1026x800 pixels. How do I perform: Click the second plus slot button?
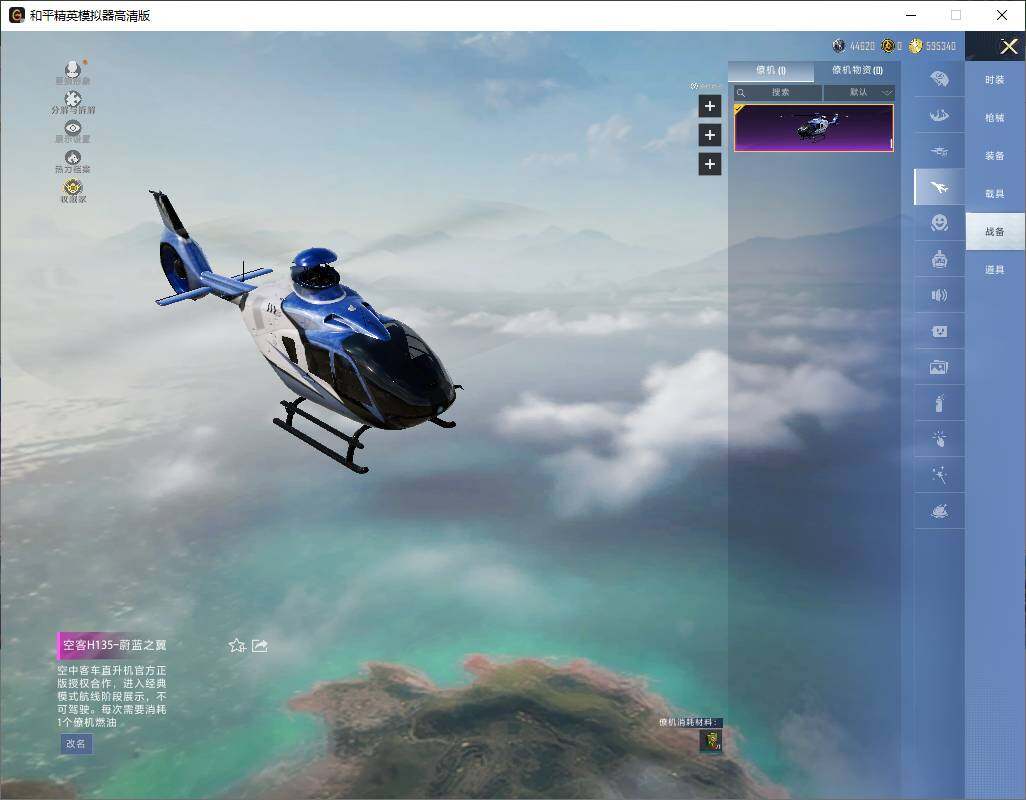709,135
